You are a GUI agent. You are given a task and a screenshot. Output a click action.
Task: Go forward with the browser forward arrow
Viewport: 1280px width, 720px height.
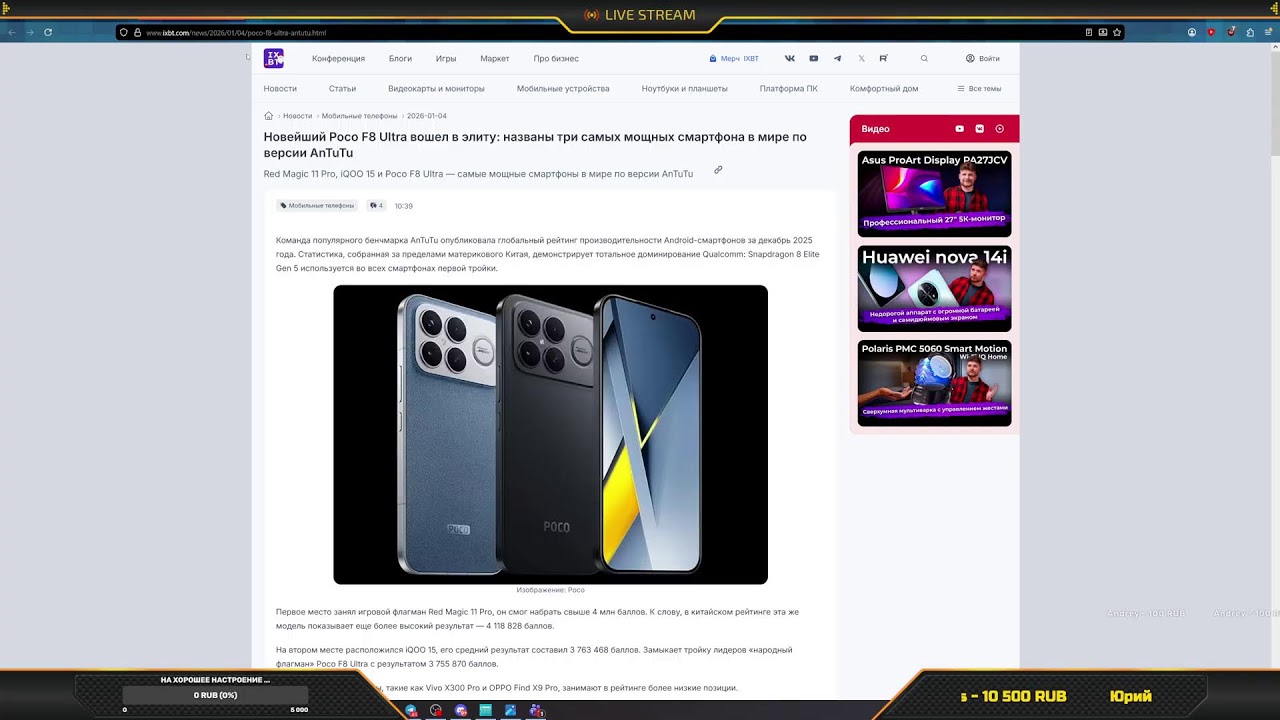tap(30, 32)
